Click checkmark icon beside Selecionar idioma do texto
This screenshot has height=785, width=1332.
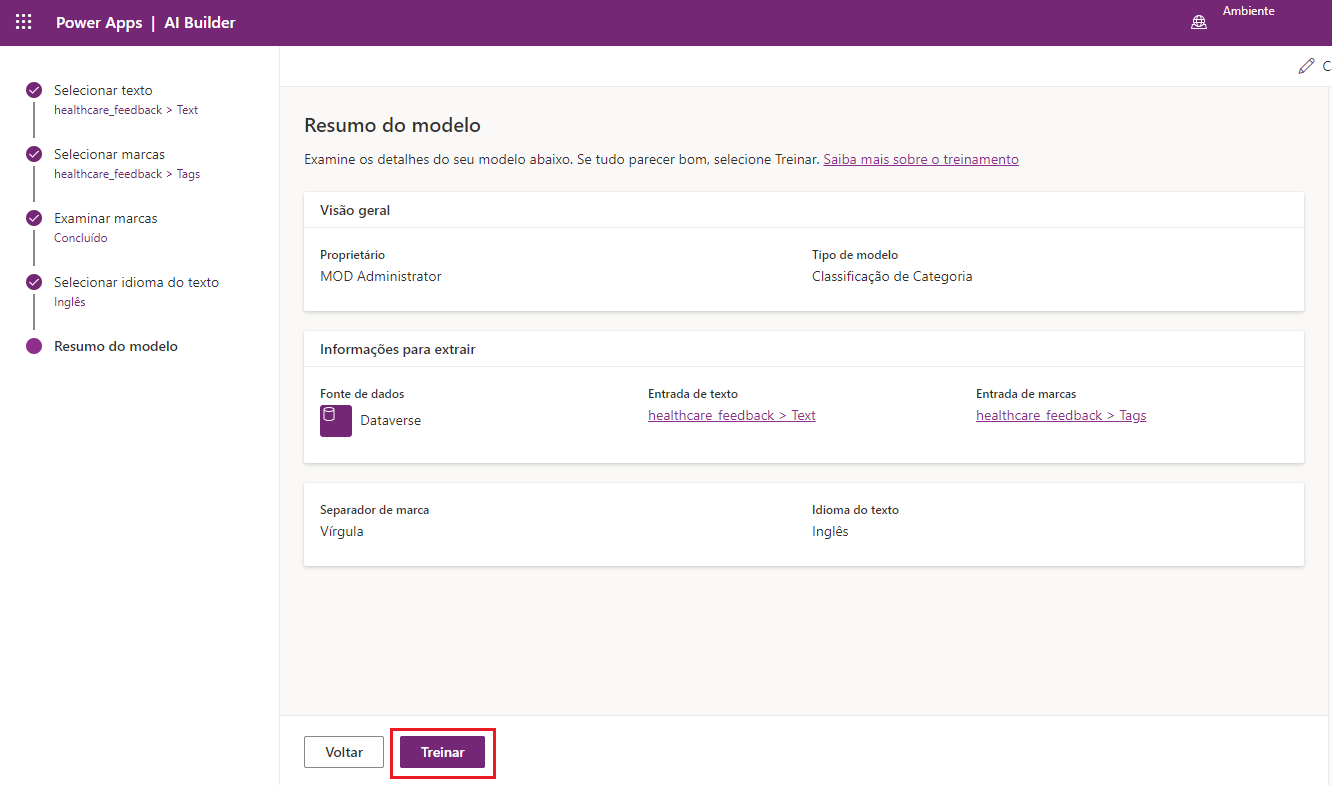(x=34, y=282)
